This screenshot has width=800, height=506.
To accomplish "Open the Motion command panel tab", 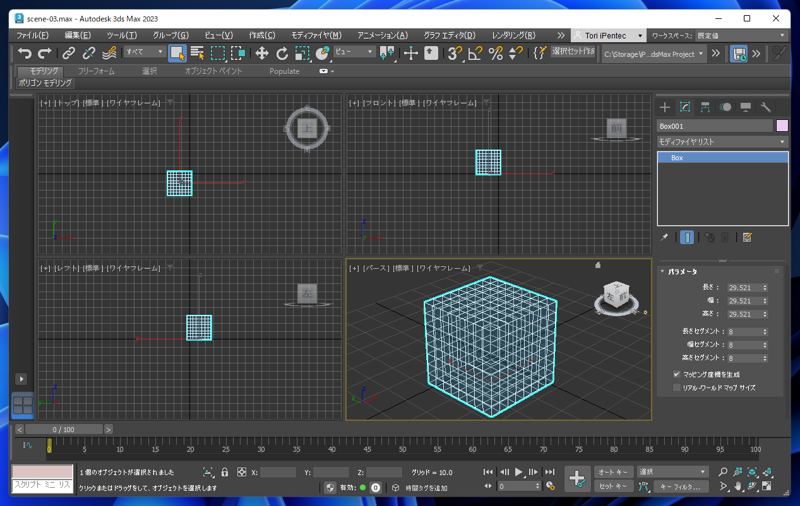I will [x=726, y=107].
